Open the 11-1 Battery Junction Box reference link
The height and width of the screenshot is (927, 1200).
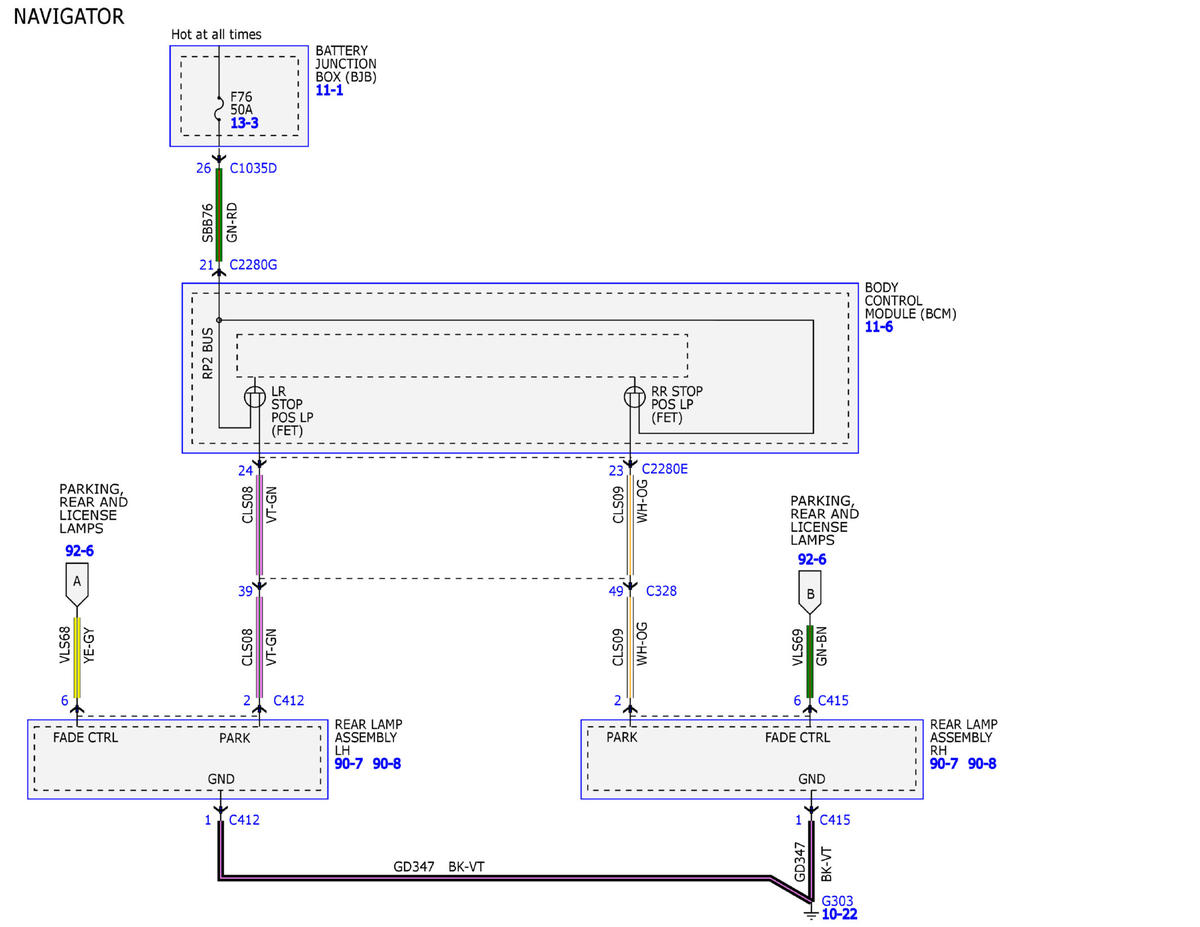click(x=329, y=90)
